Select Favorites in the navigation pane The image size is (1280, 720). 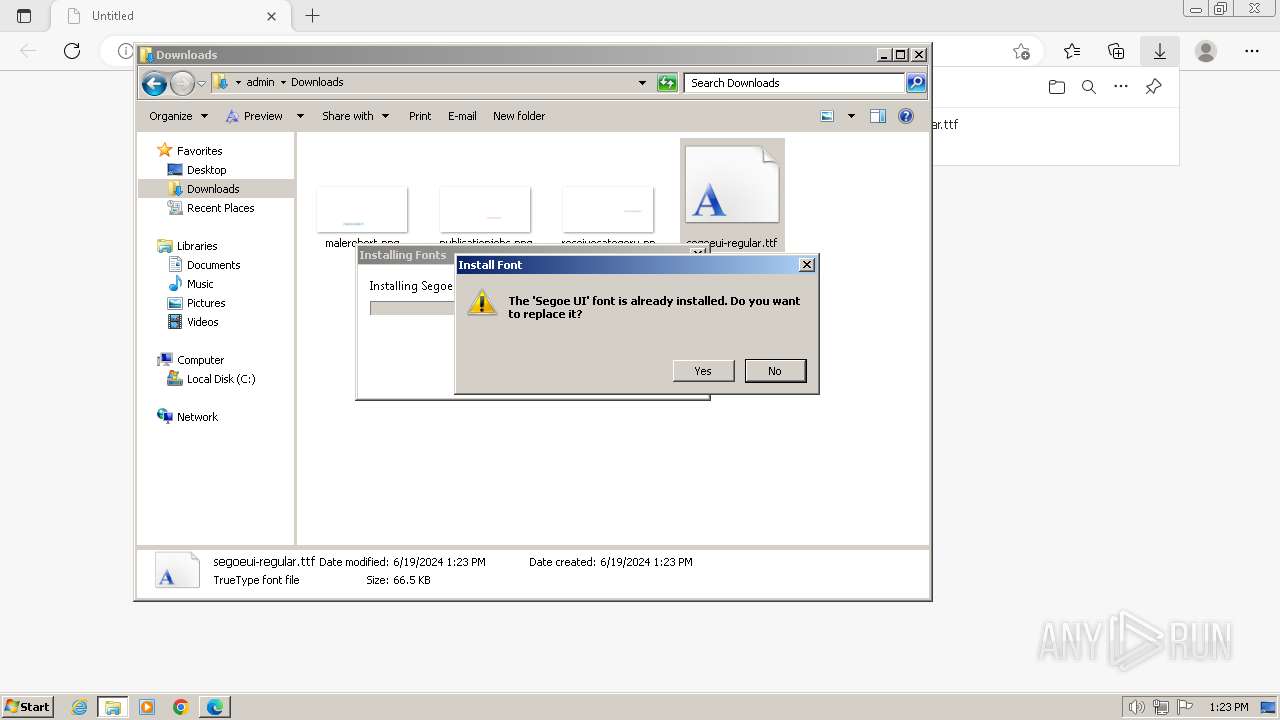[199, 151]
